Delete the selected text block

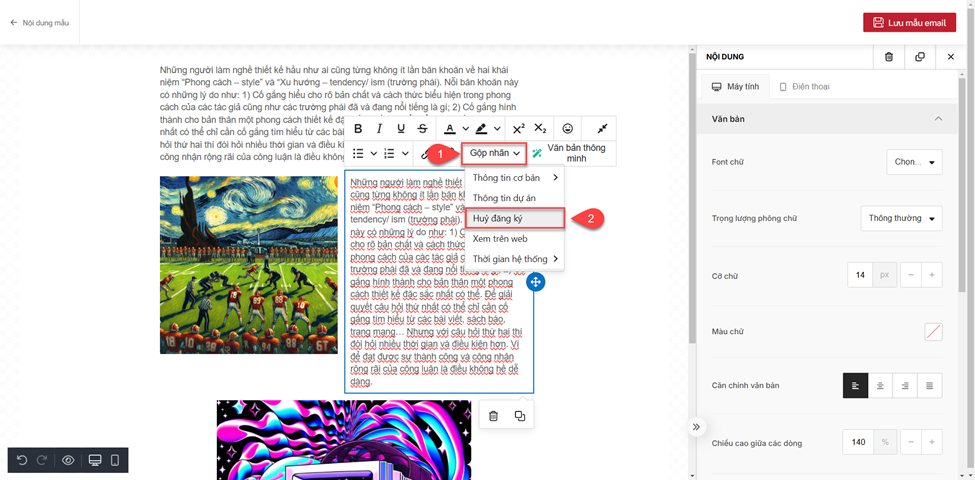click(x=493, y=415)
